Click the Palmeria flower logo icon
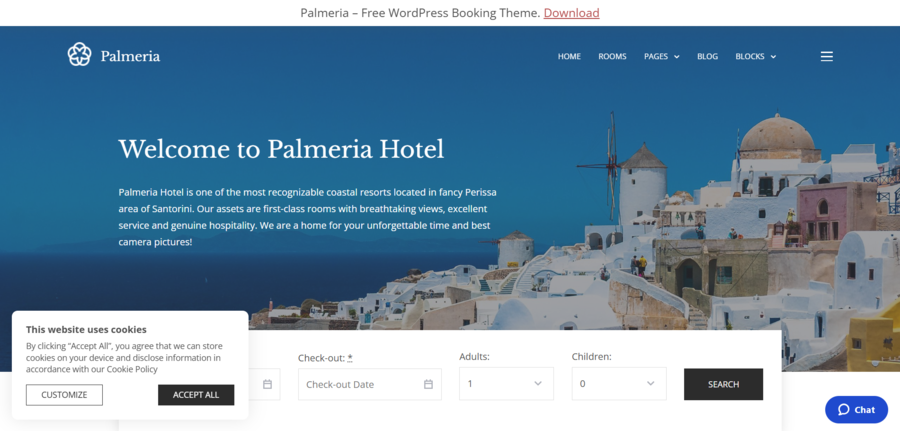 point(79,55)
